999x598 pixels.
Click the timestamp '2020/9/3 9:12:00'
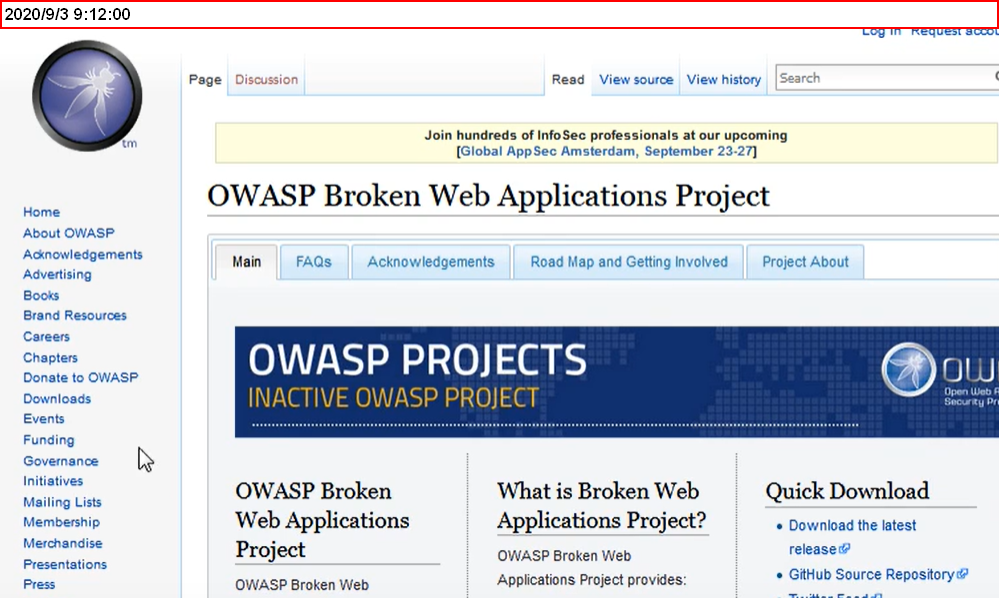[68, 15]
